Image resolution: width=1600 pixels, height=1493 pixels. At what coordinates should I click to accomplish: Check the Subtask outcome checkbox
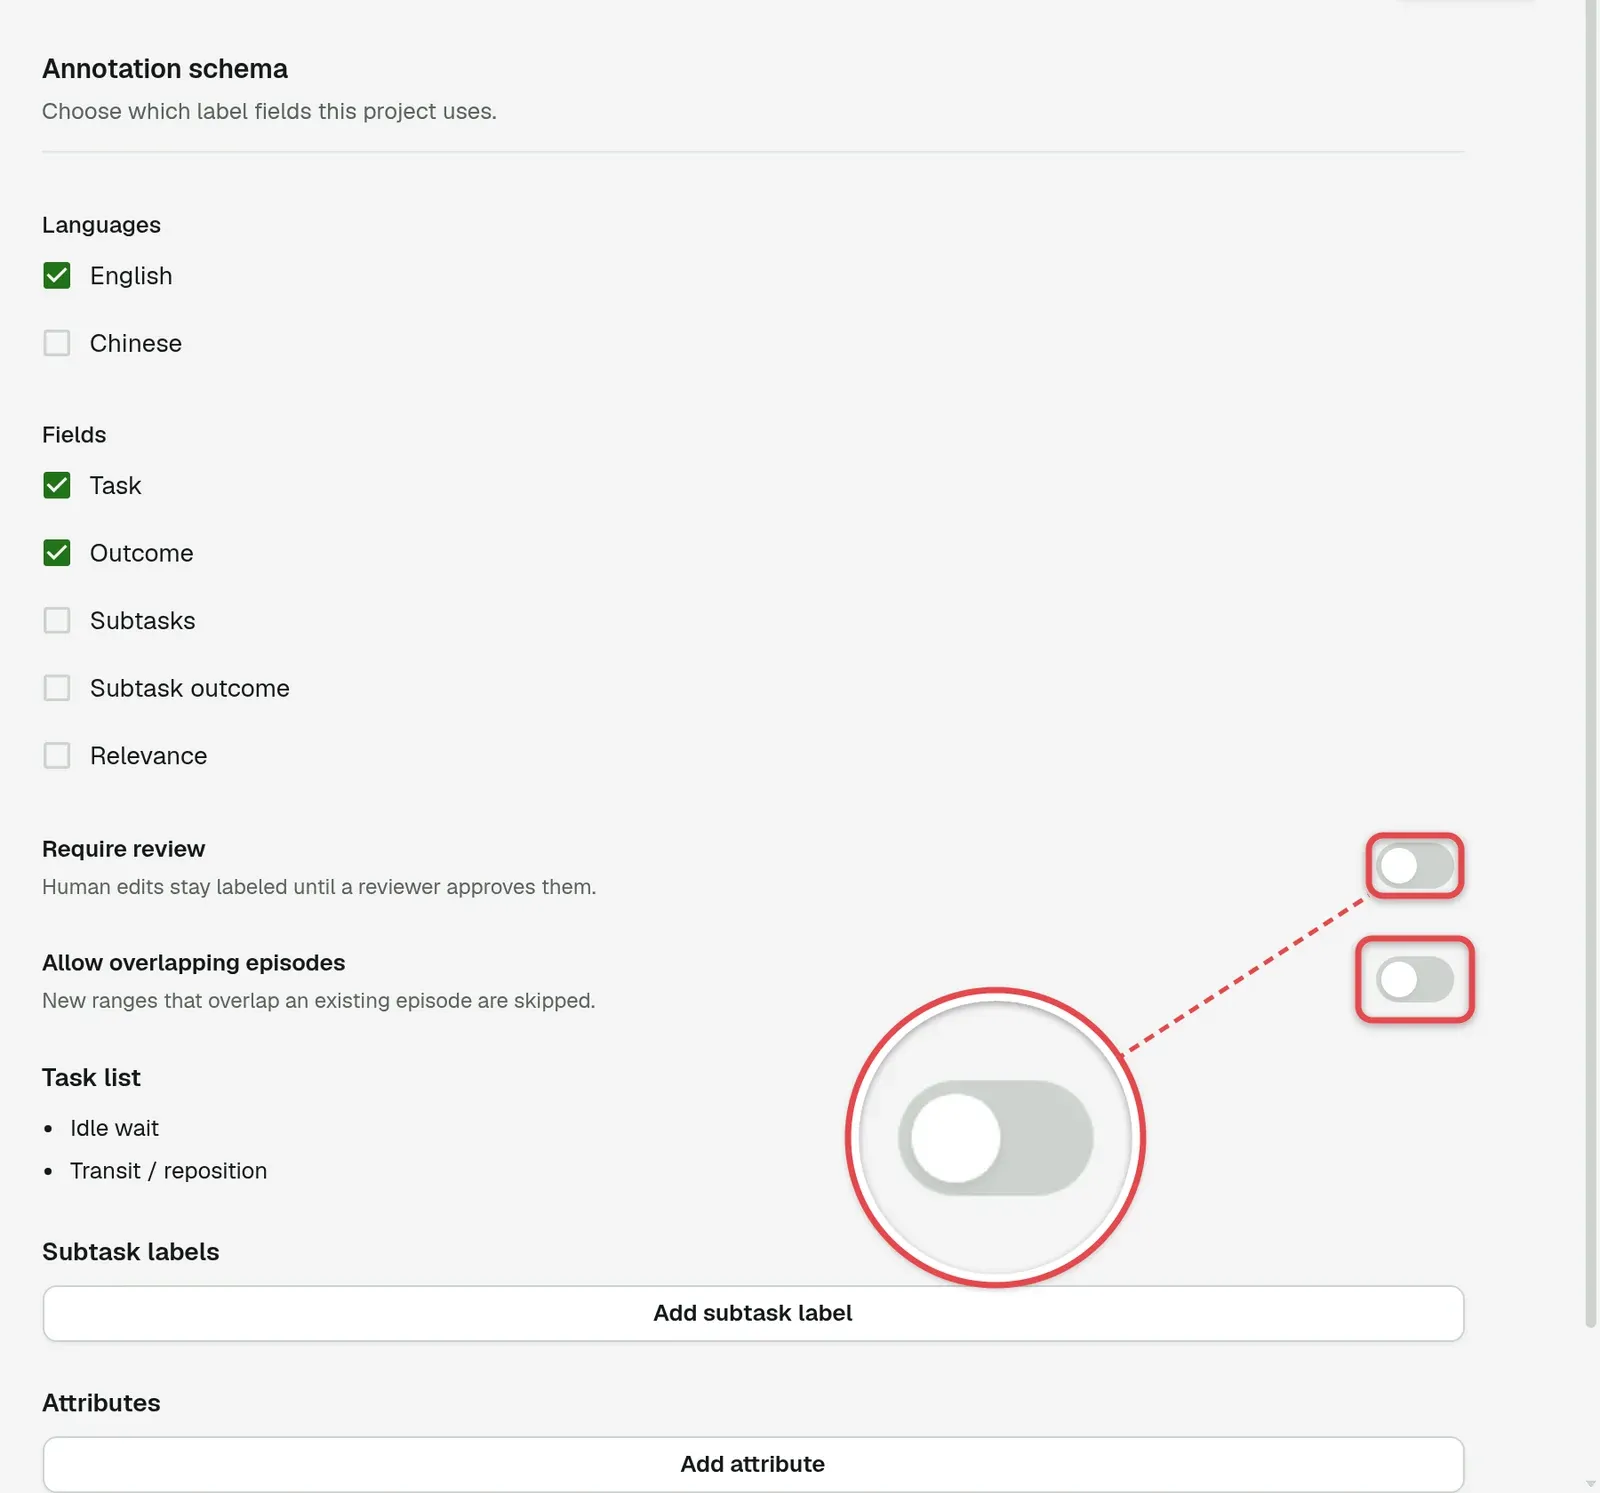(57, 688)
